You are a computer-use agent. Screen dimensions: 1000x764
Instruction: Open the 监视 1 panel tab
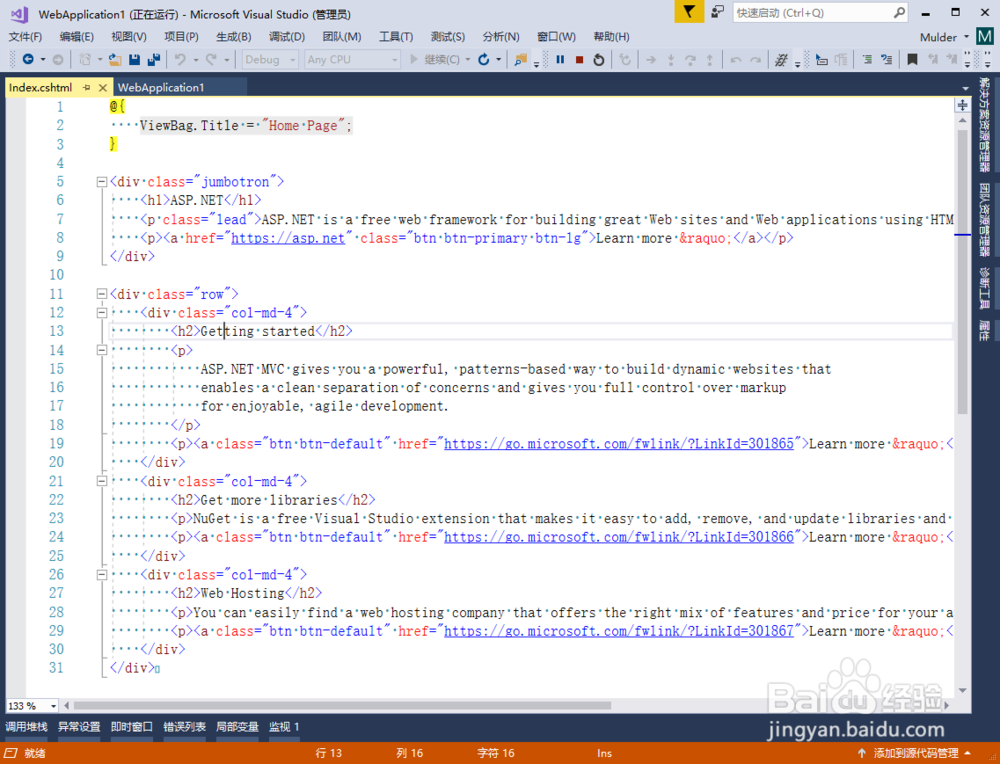[284, 727]
